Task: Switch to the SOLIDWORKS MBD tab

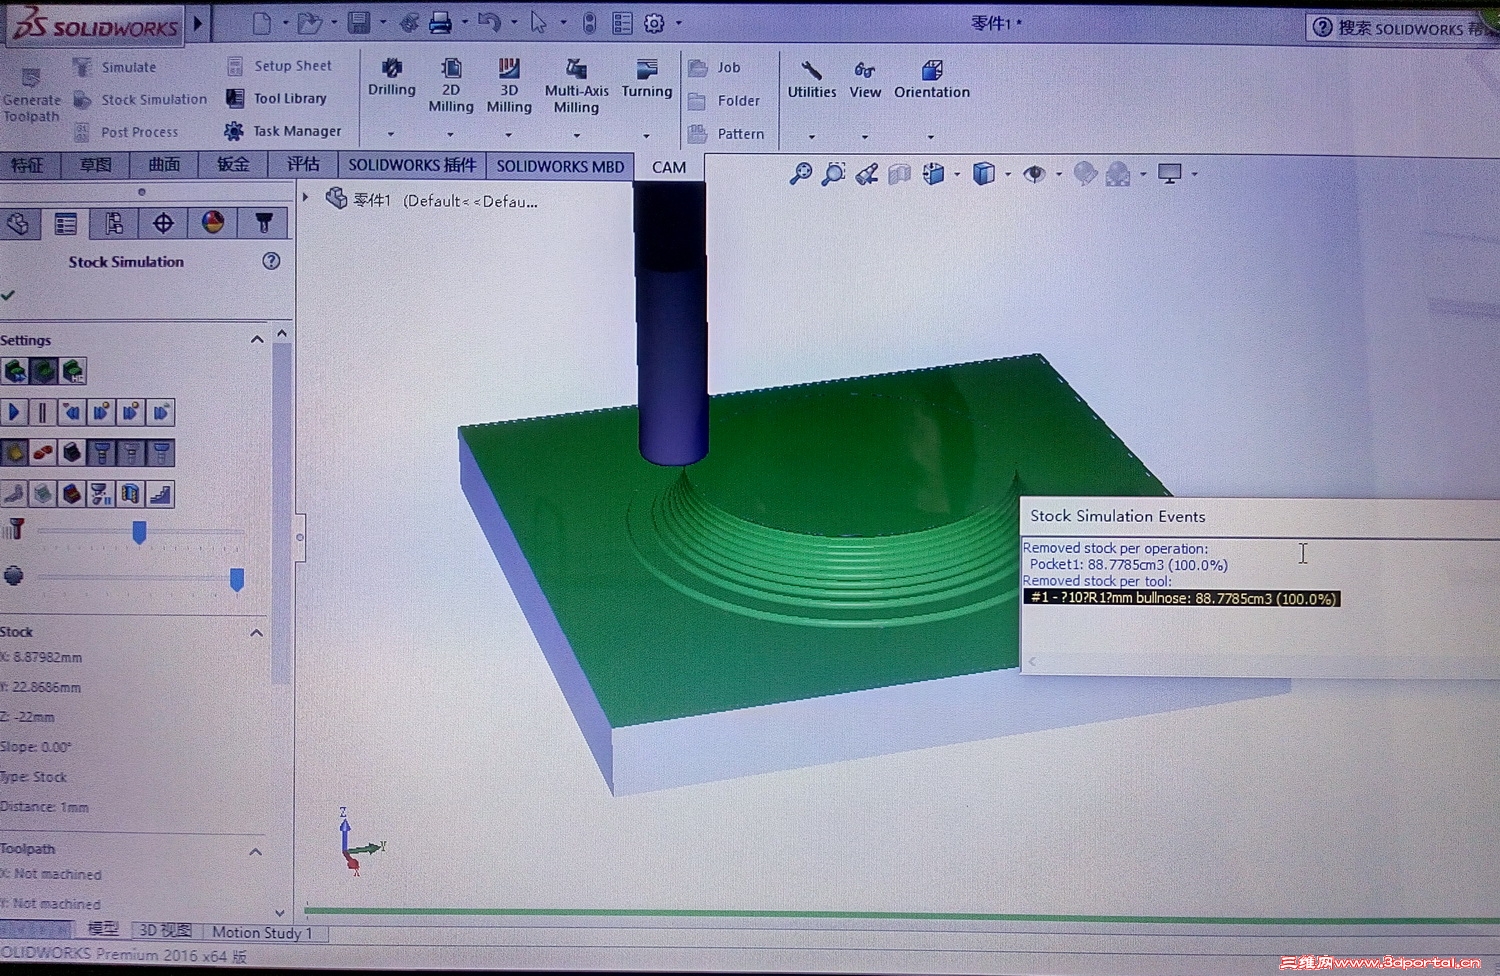Action: [560, 166]
